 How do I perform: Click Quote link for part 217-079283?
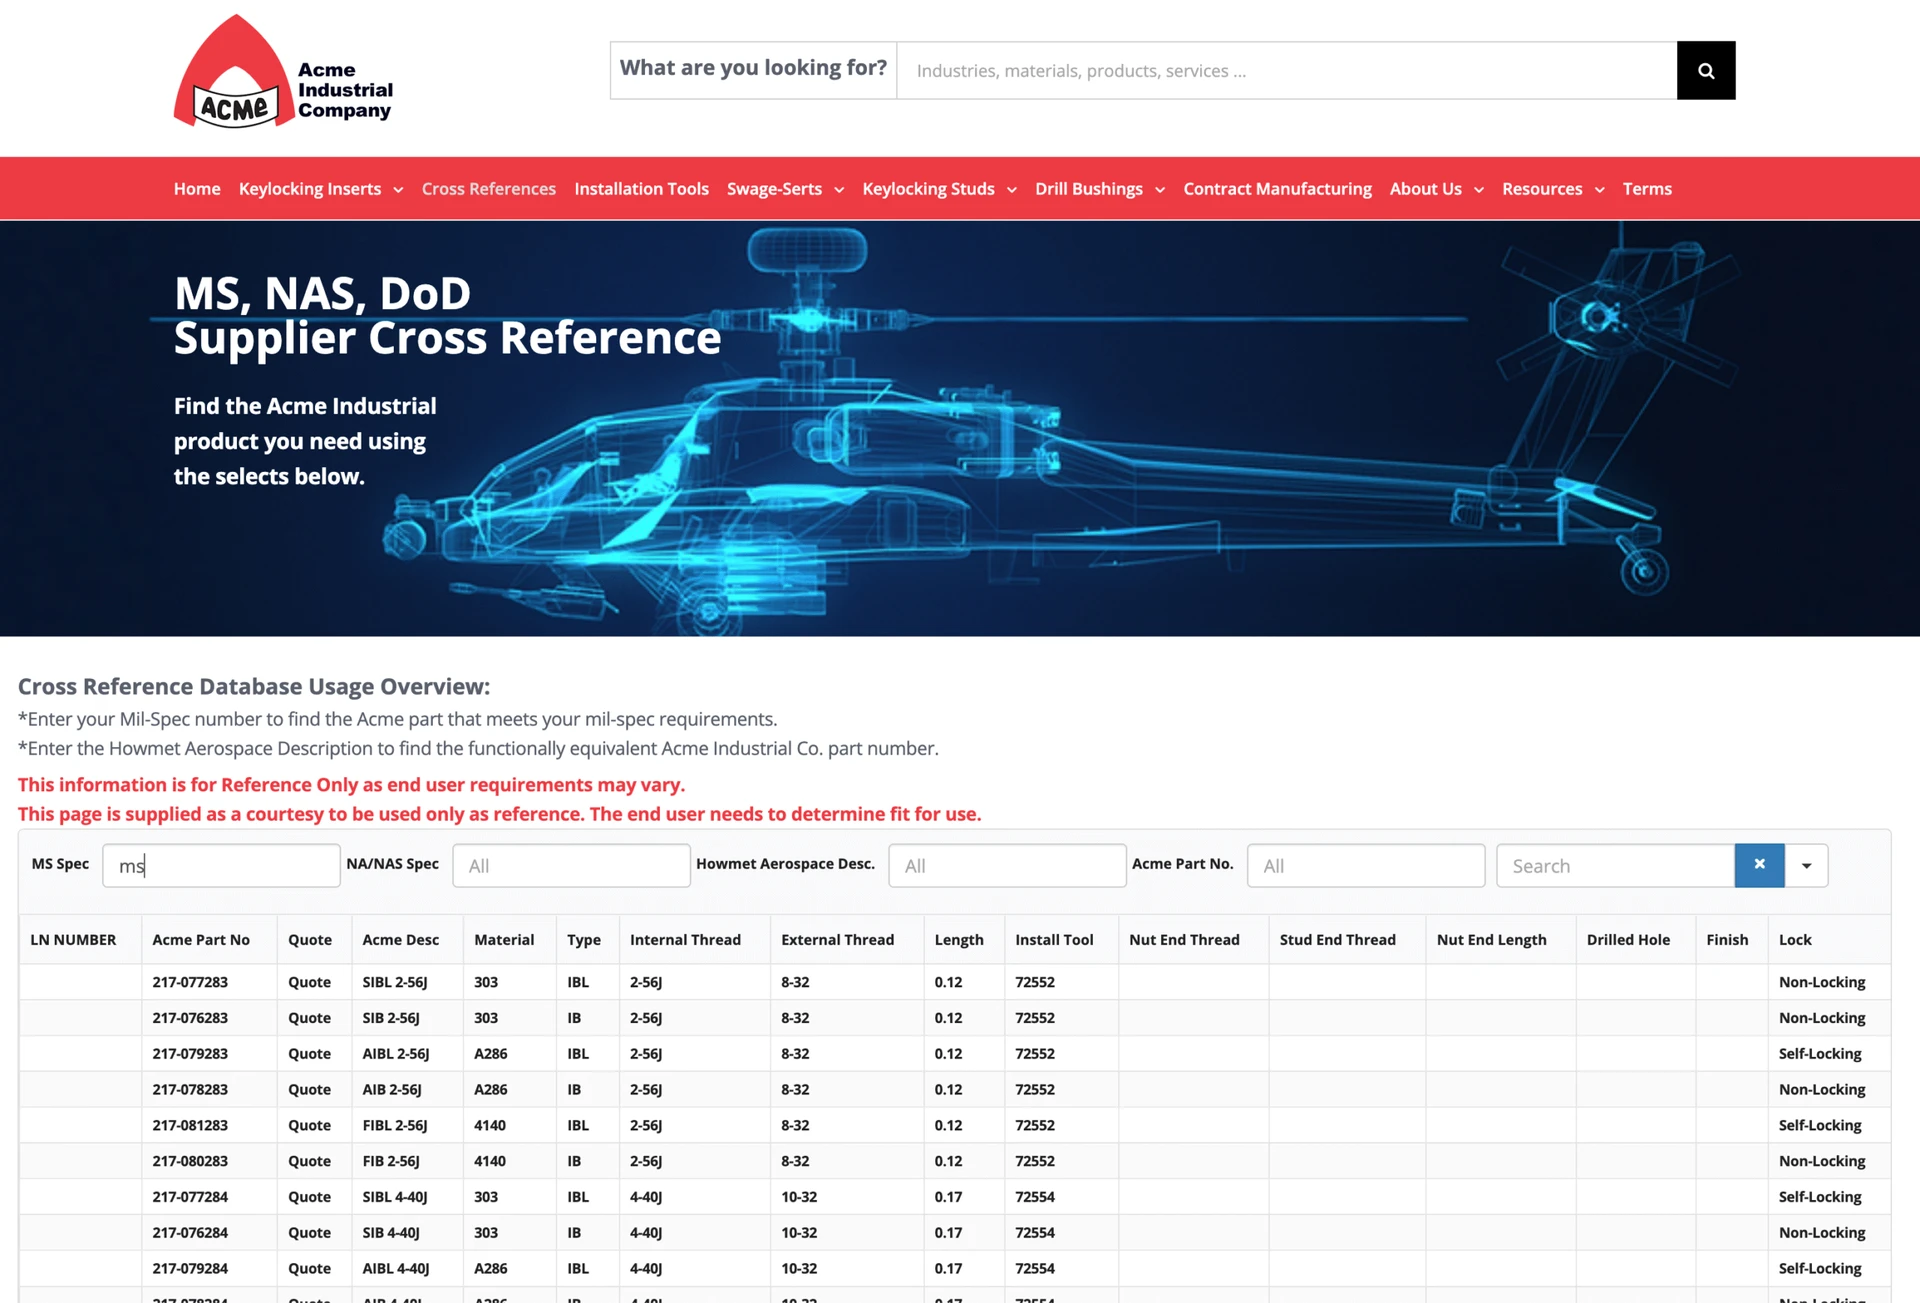click(x=309, y=1054)
